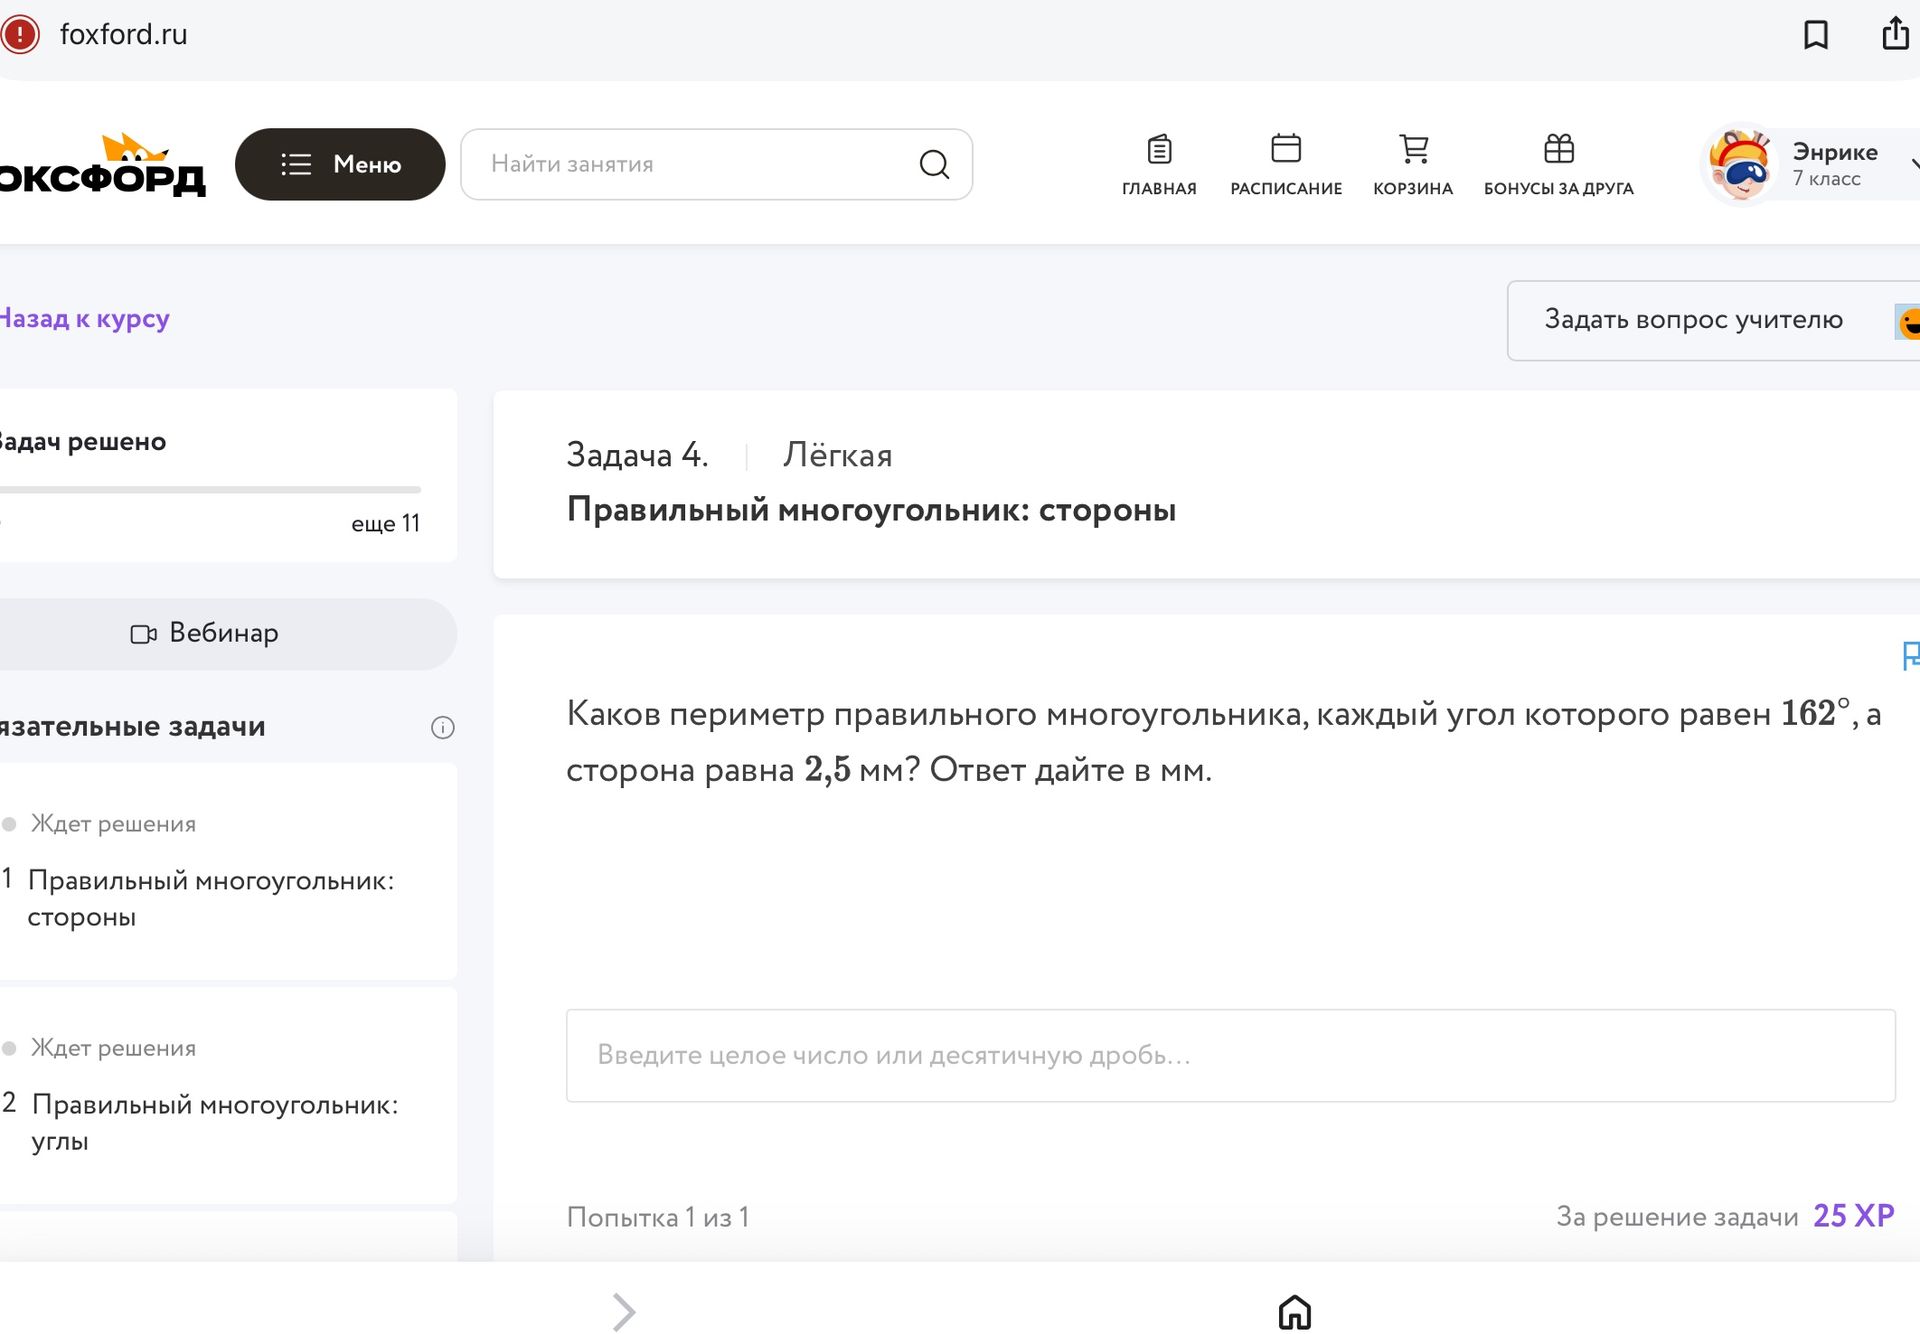This screenshot has height=1334, width=1920.
Task: Open the РАСПИСАНИЕ calendar
Action: coord(1286,165)
